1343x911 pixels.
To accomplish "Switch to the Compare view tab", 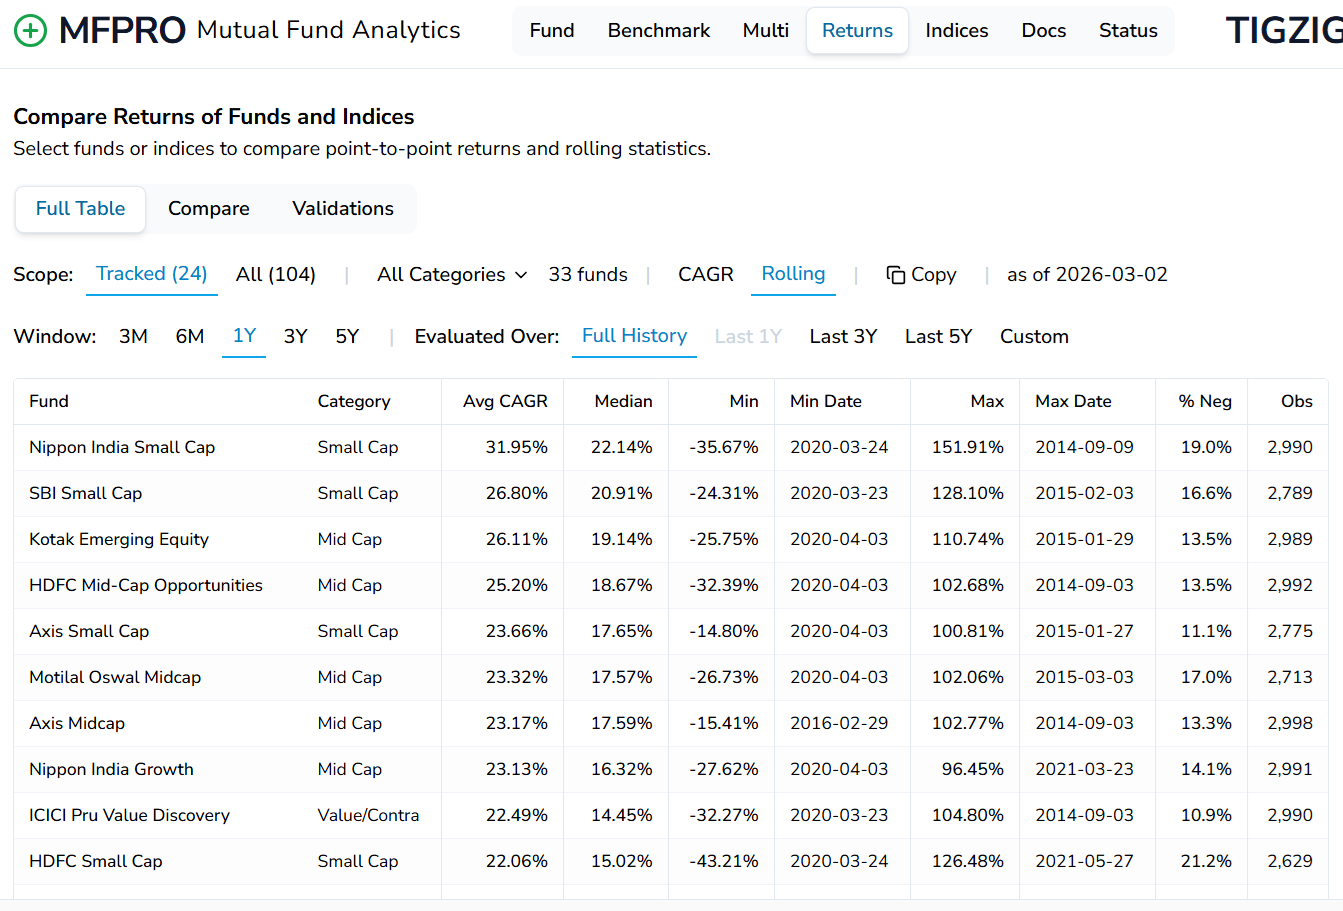I will 209,209.
